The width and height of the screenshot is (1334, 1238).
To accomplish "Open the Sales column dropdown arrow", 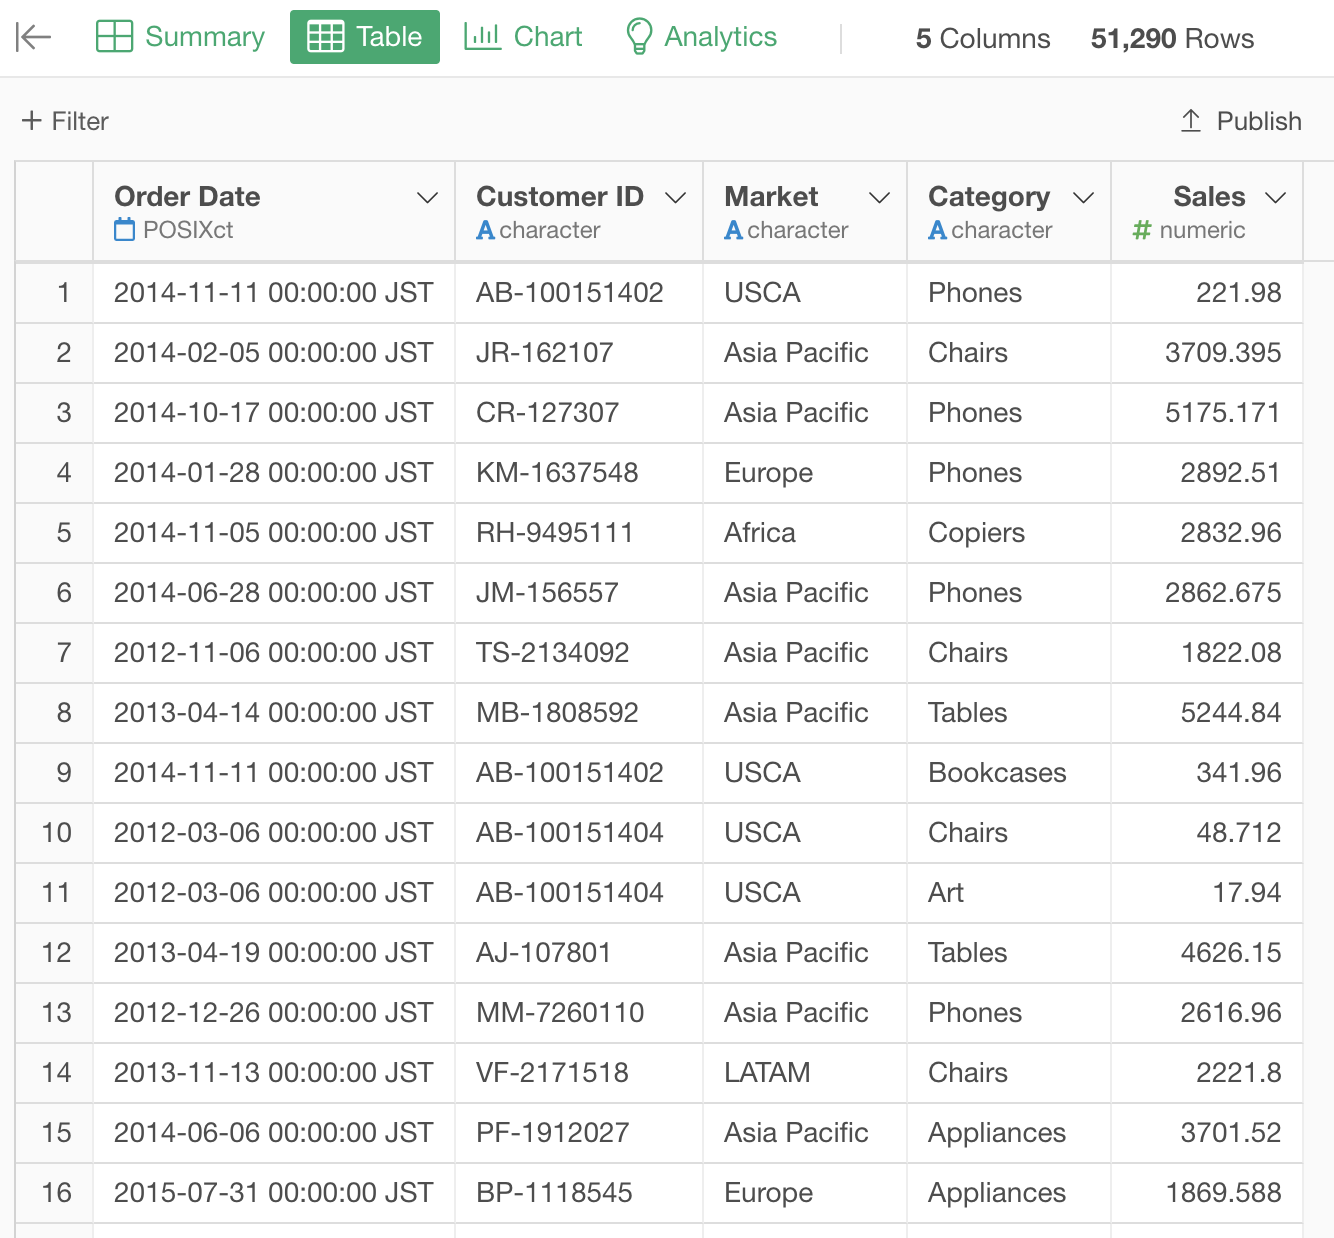I will pyautogui.click(x=1275, y=198).
